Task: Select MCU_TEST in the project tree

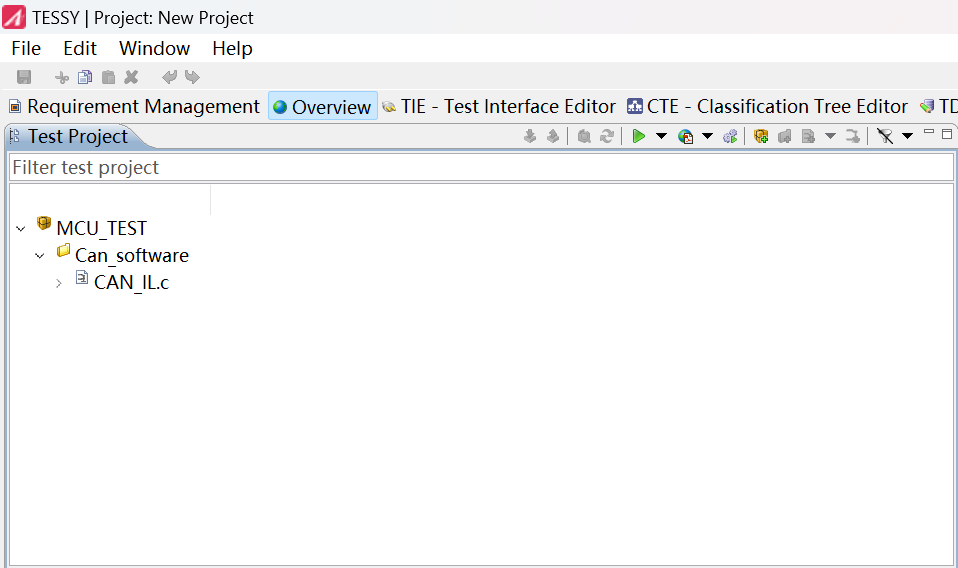Action: pos(101,228)
